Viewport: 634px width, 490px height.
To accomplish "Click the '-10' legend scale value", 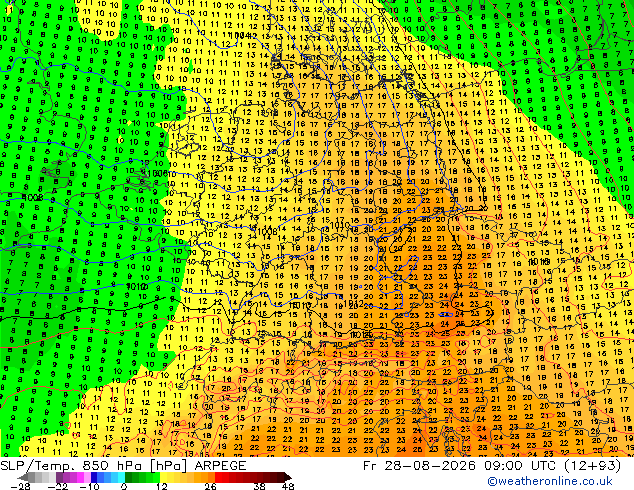I will click(x=89, y=486).
